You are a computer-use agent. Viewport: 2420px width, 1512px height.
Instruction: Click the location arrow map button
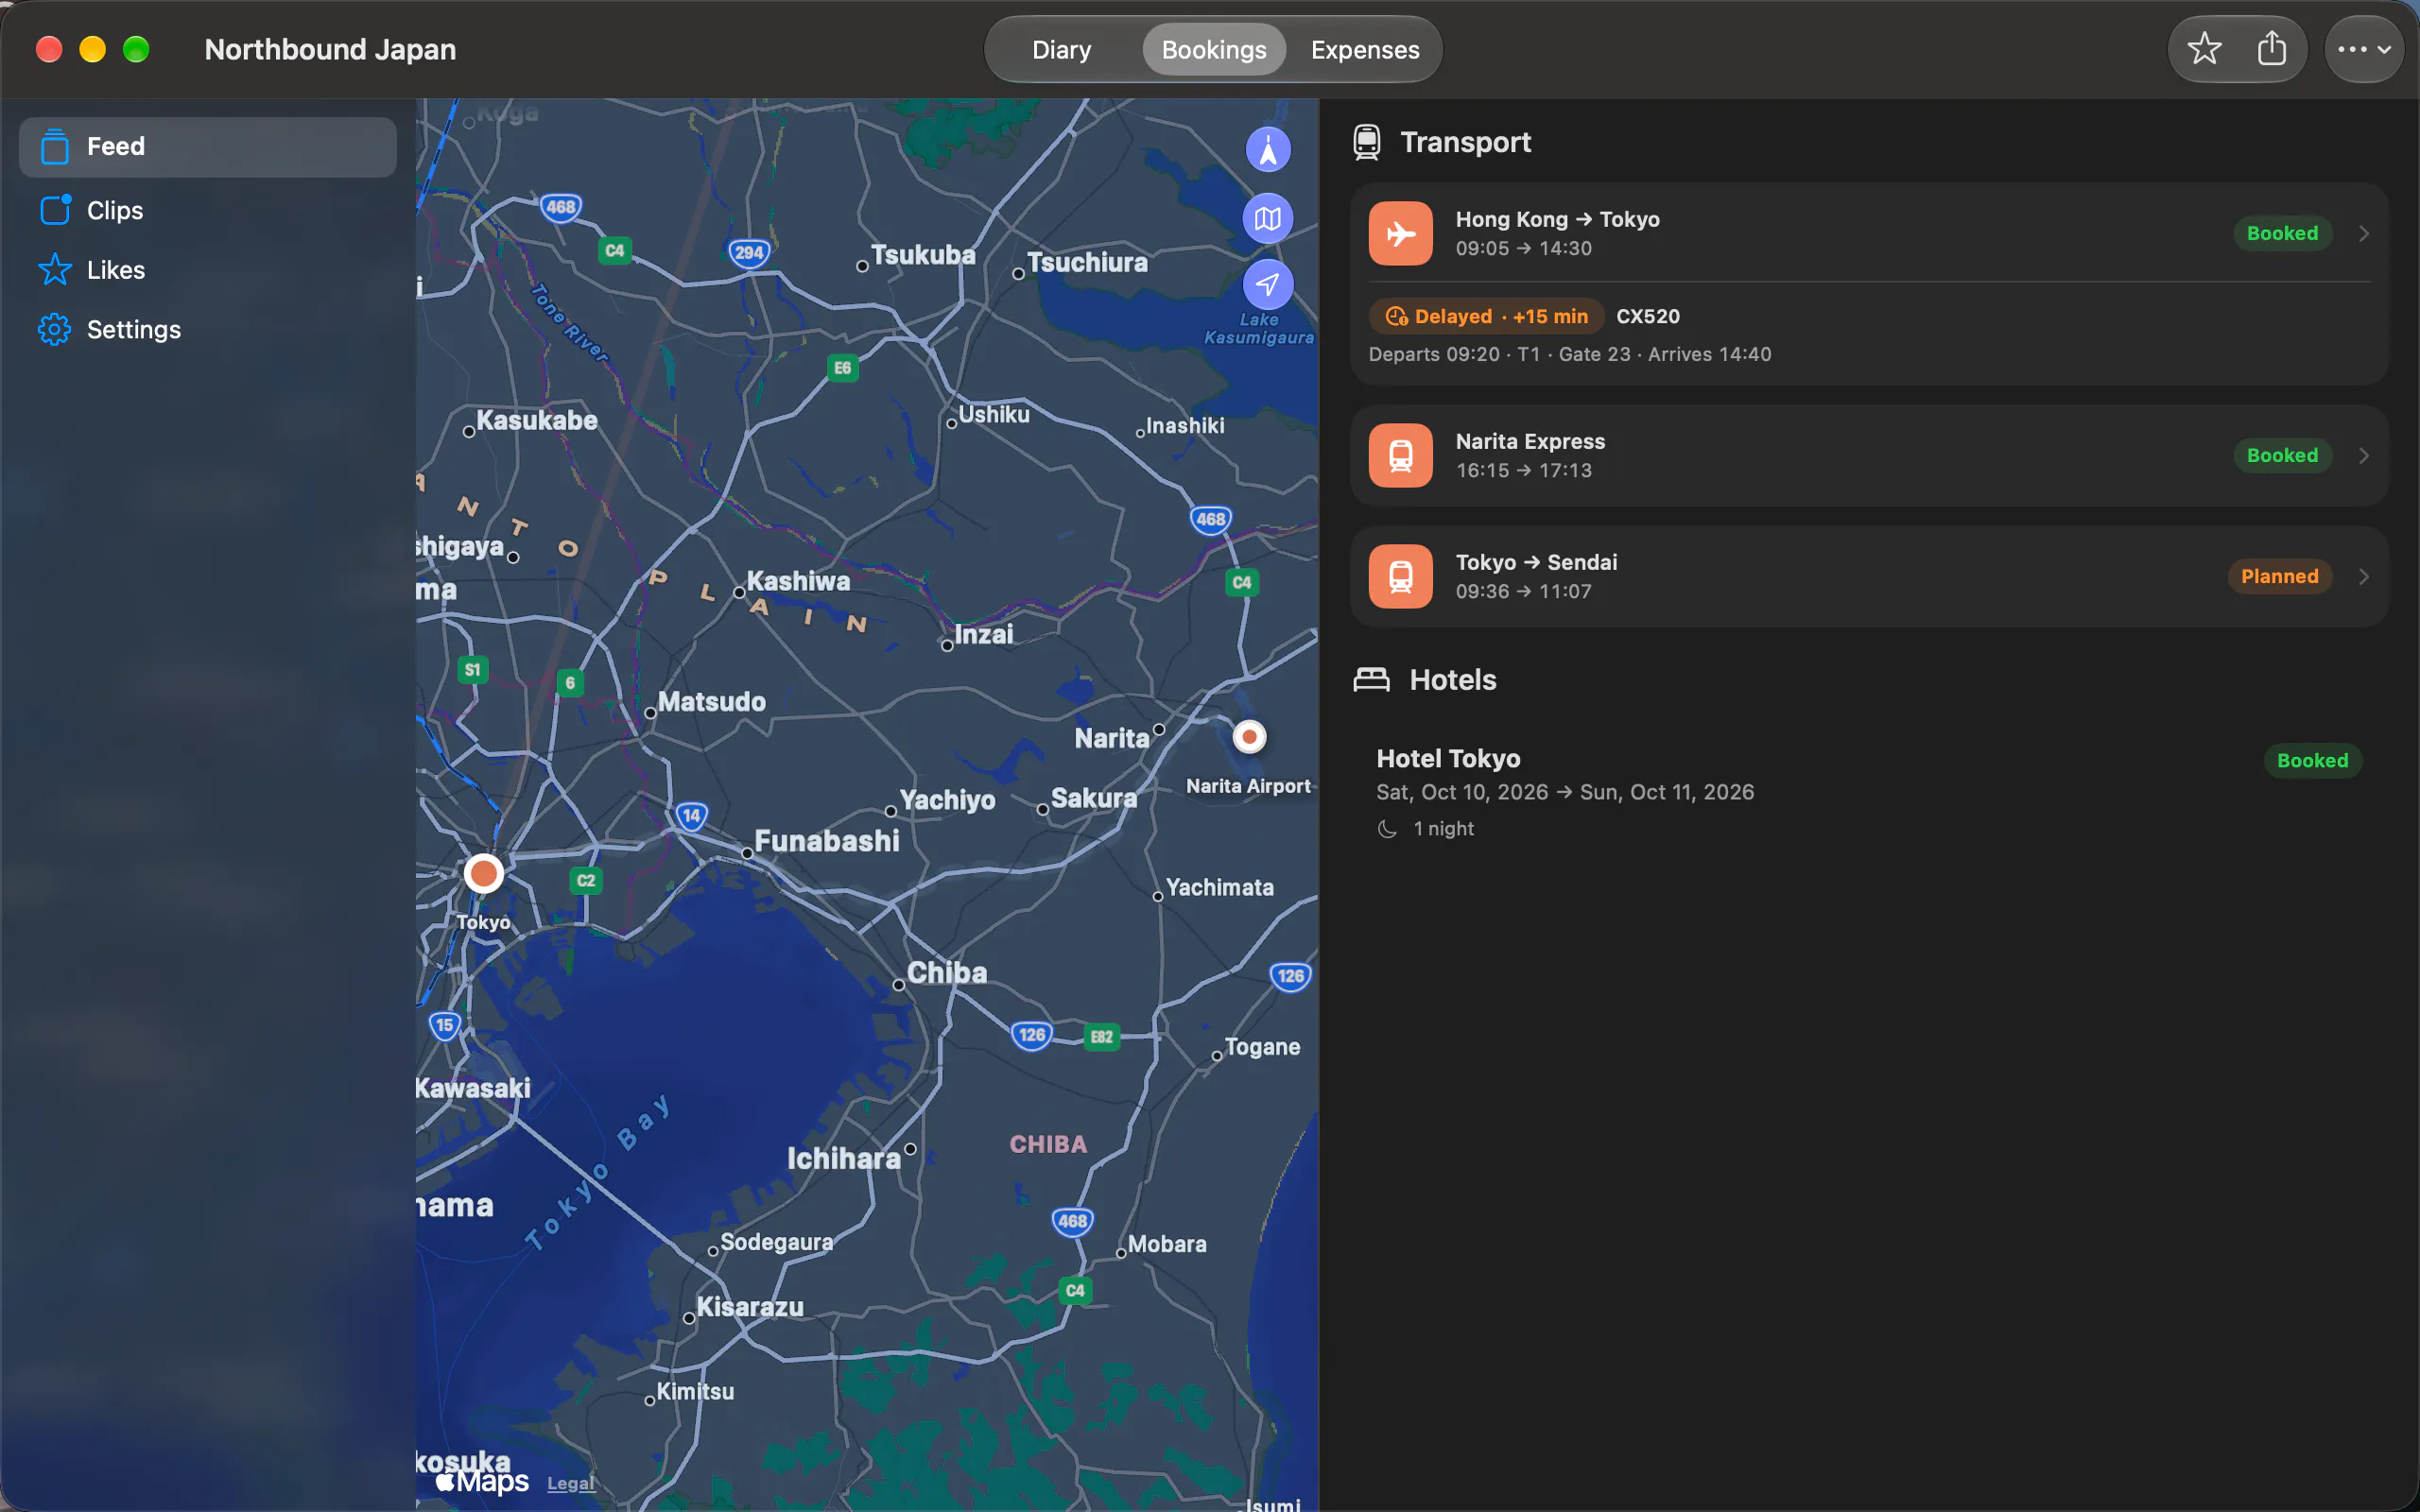click(x=1267, y=285)
